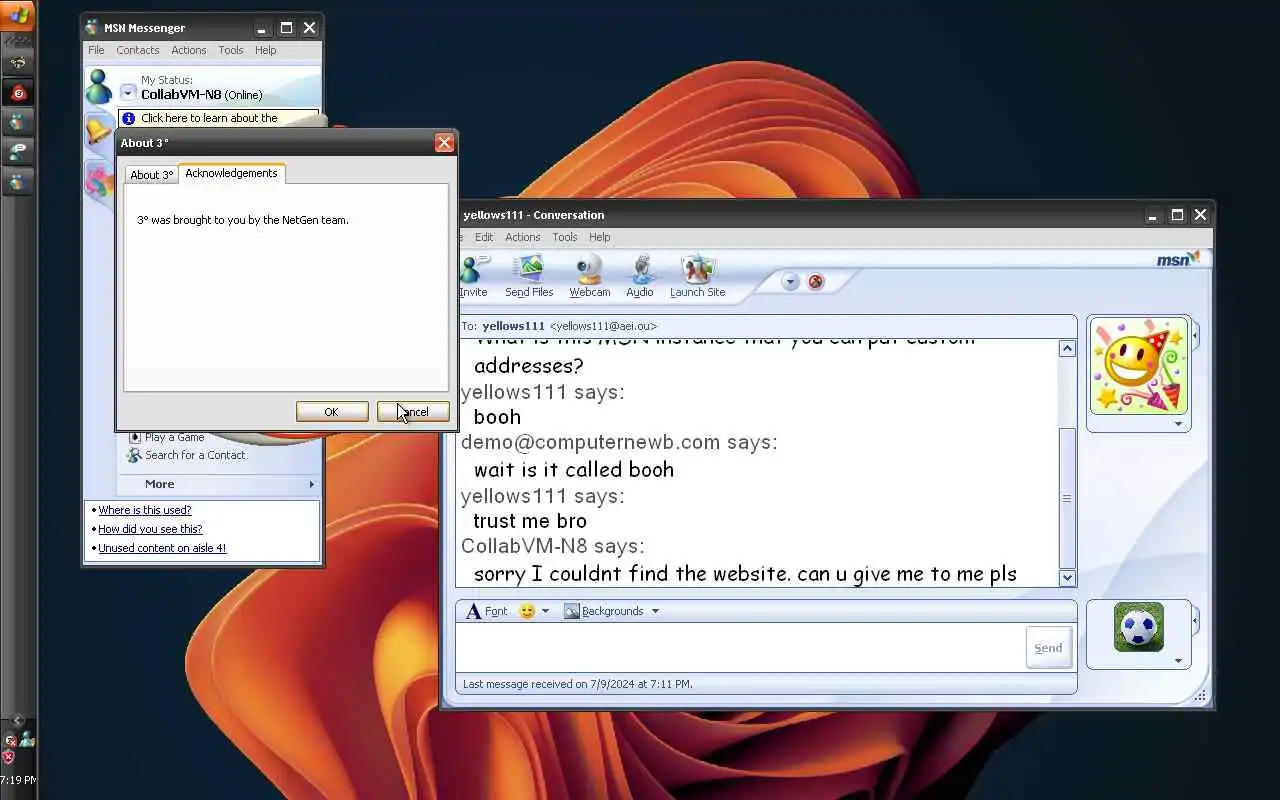The width and height of the screenshot is (1280, 800).
Task: Click the 'Click here to learn about the' notice
Action: (209, 118)
